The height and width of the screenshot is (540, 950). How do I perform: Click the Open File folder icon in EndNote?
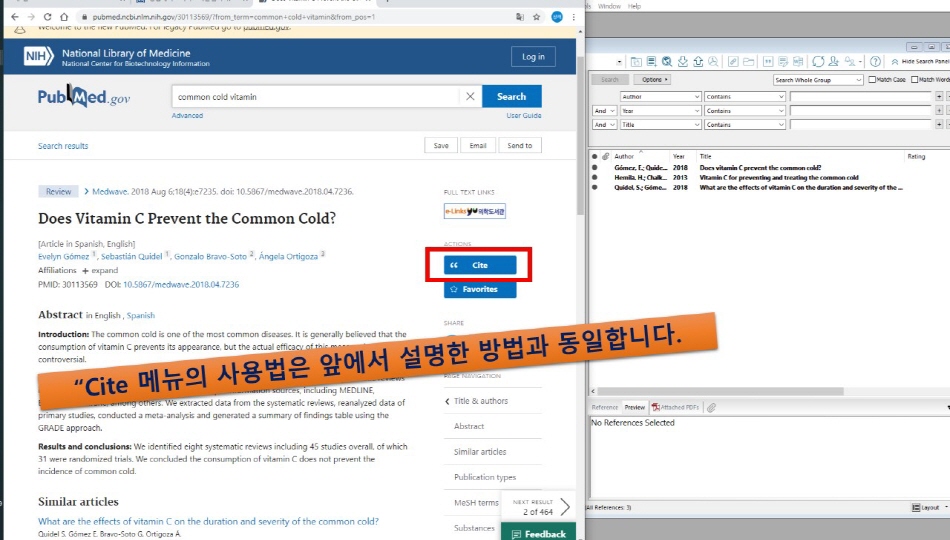tap(749, 61)
